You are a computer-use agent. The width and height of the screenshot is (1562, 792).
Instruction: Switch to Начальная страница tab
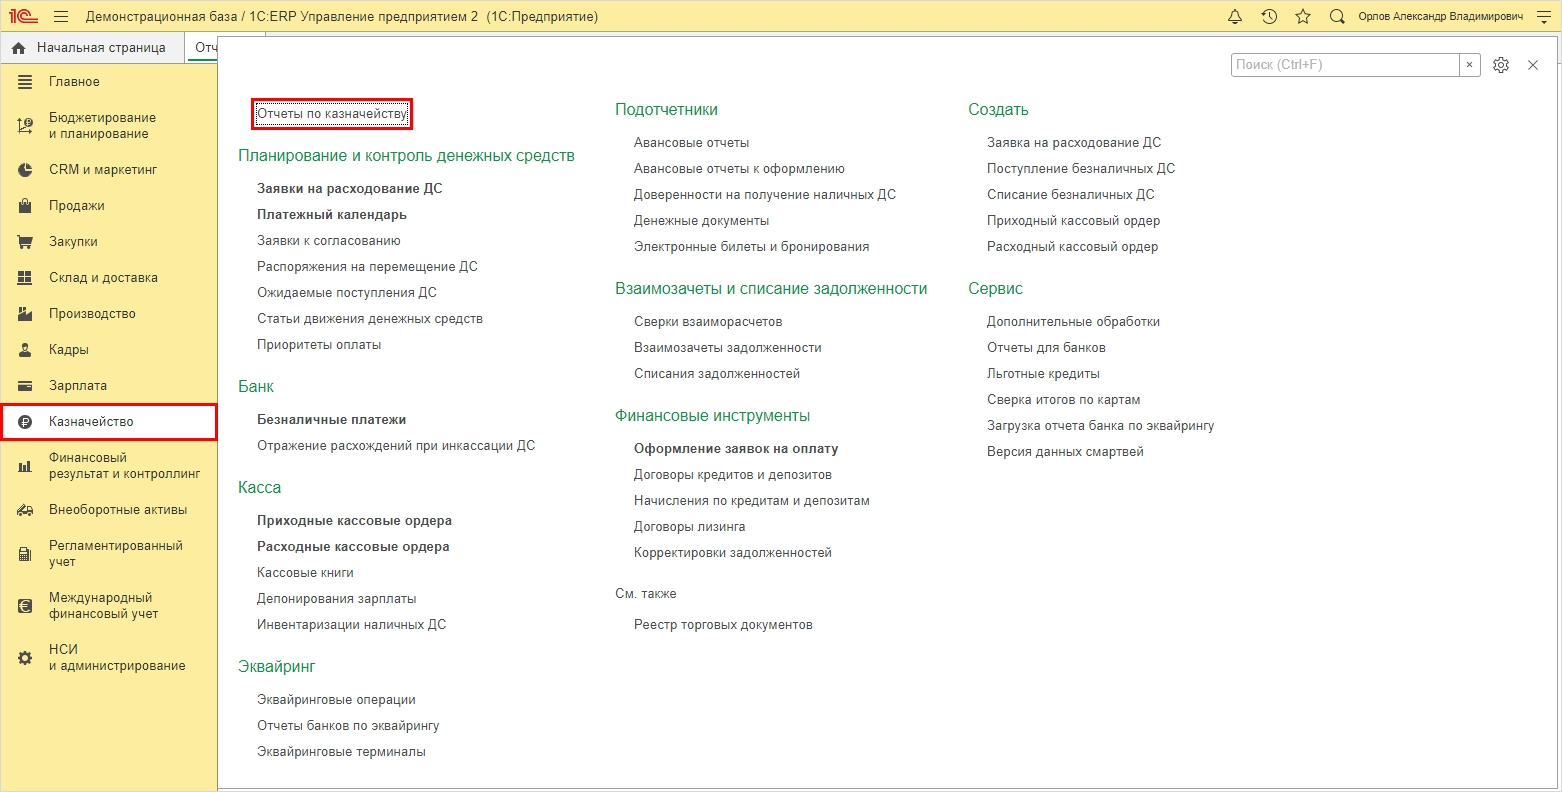click(93, 48)
